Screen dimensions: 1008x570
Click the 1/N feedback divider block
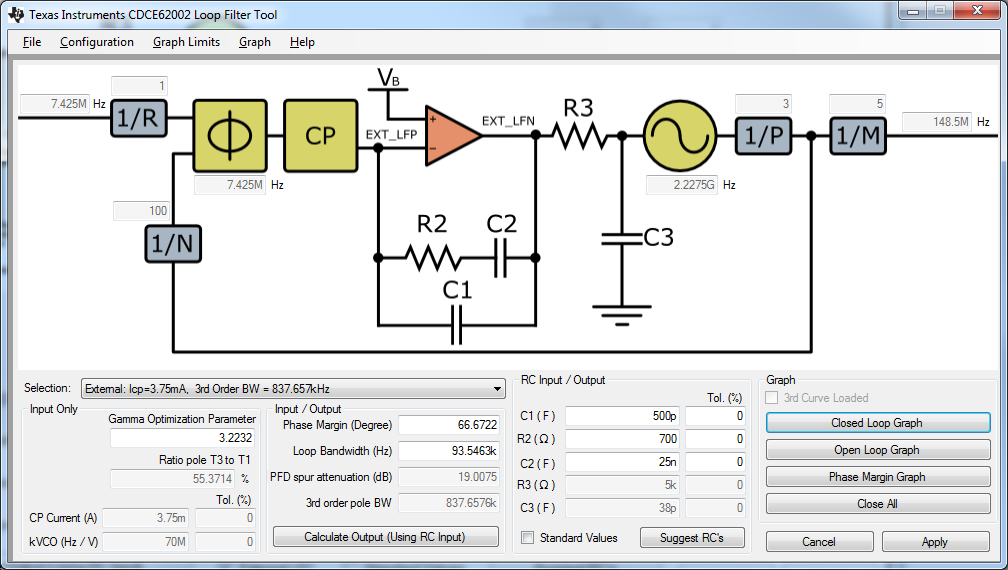173,244
